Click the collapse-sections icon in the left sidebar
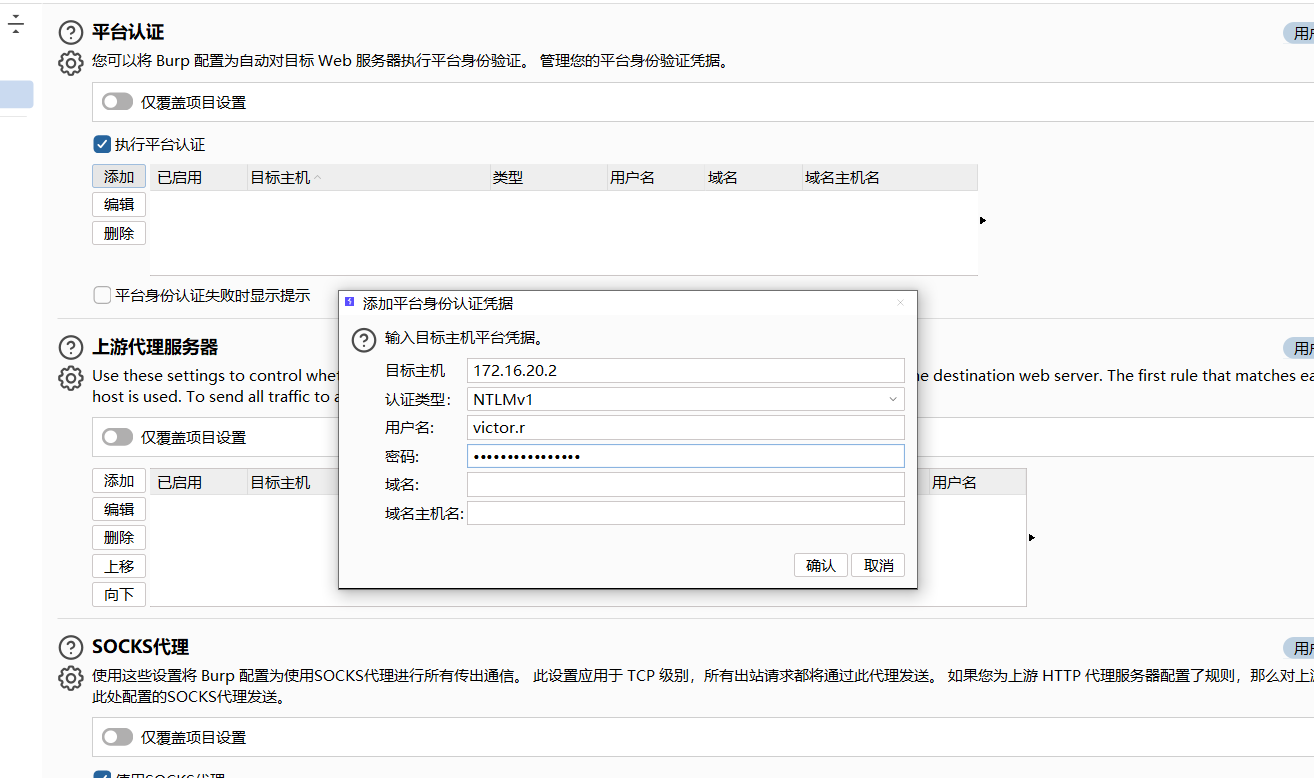1314x778 pixels. click(x=15, y=23)
